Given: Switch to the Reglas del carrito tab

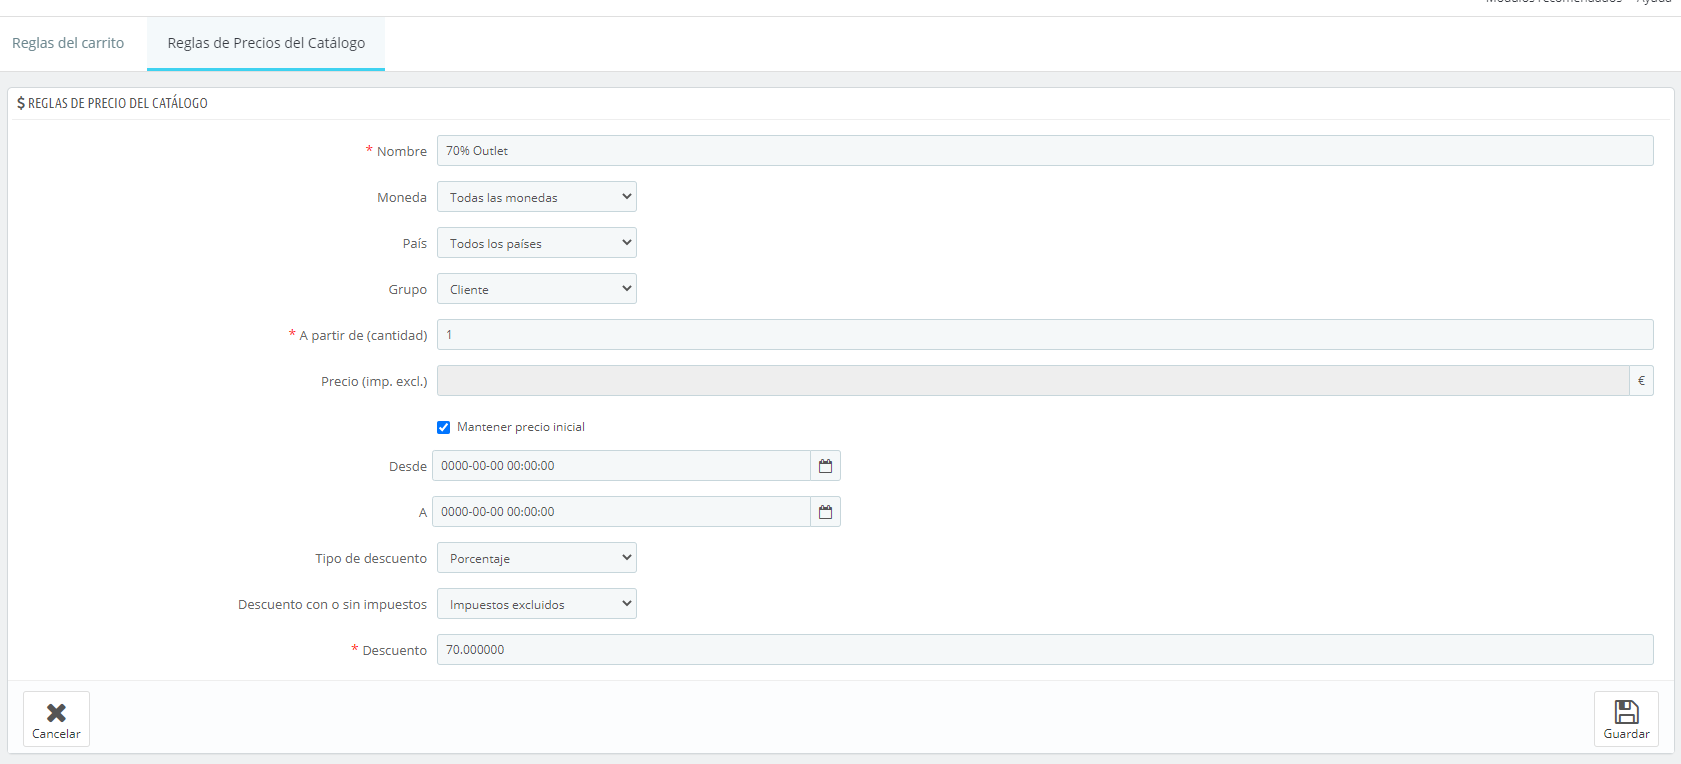Looking at the screenshot, I should coord(68,43).
